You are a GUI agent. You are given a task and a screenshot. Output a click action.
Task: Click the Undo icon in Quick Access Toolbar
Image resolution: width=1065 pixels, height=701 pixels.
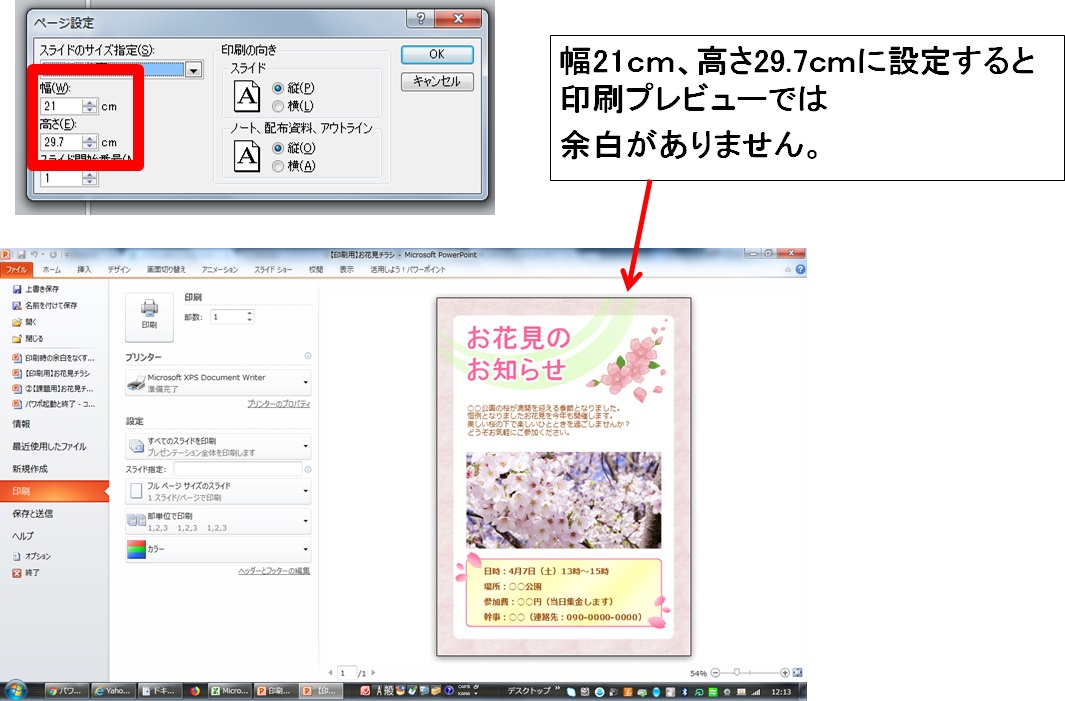click(37, 255)
